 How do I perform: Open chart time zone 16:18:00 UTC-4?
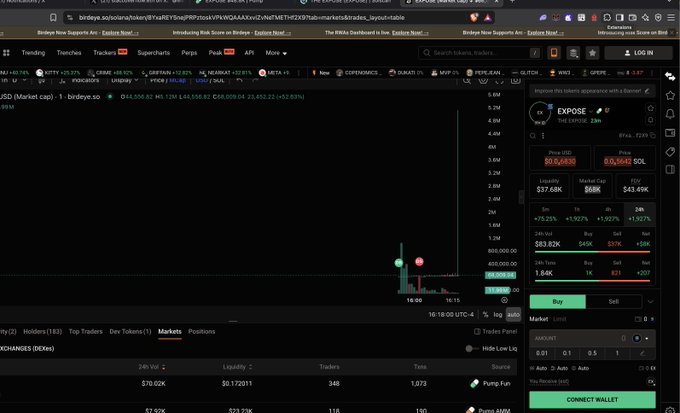tap(451, 315)
